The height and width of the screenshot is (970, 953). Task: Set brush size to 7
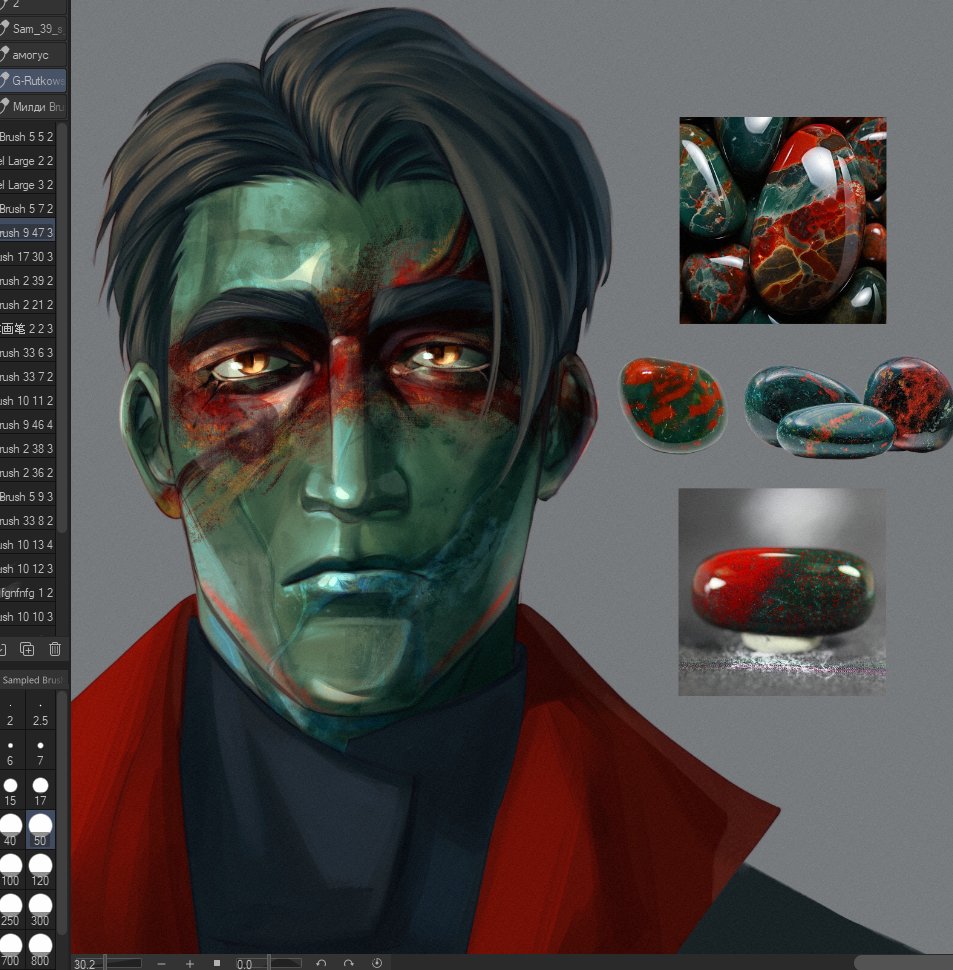[x=40, y=752]
